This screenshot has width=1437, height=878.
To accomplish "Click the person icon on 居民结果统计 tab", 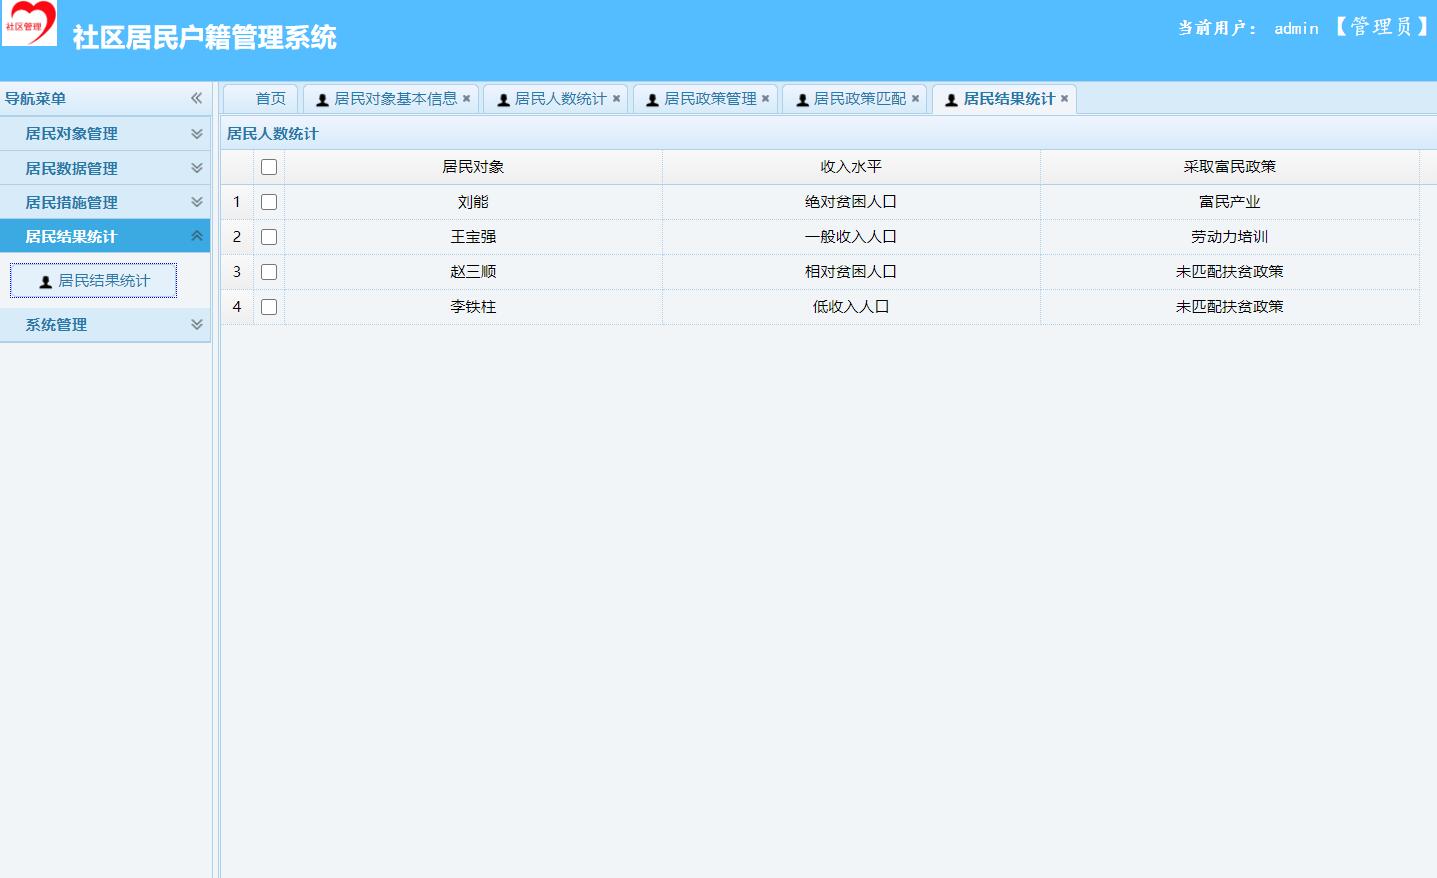I will tap(951, 98).
